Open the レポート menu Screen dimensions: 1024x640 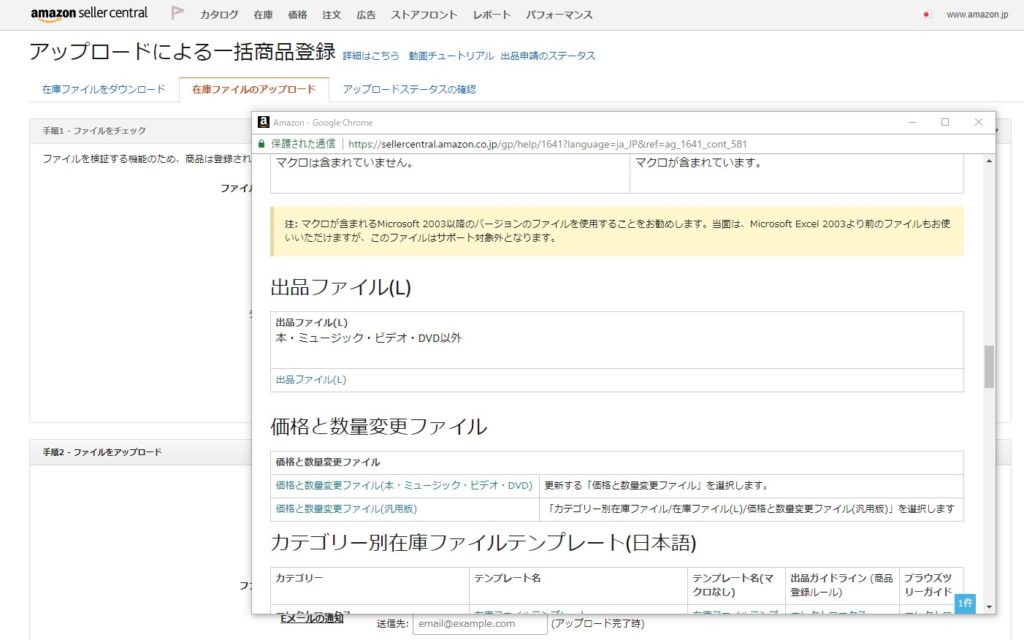click(491, 14)
